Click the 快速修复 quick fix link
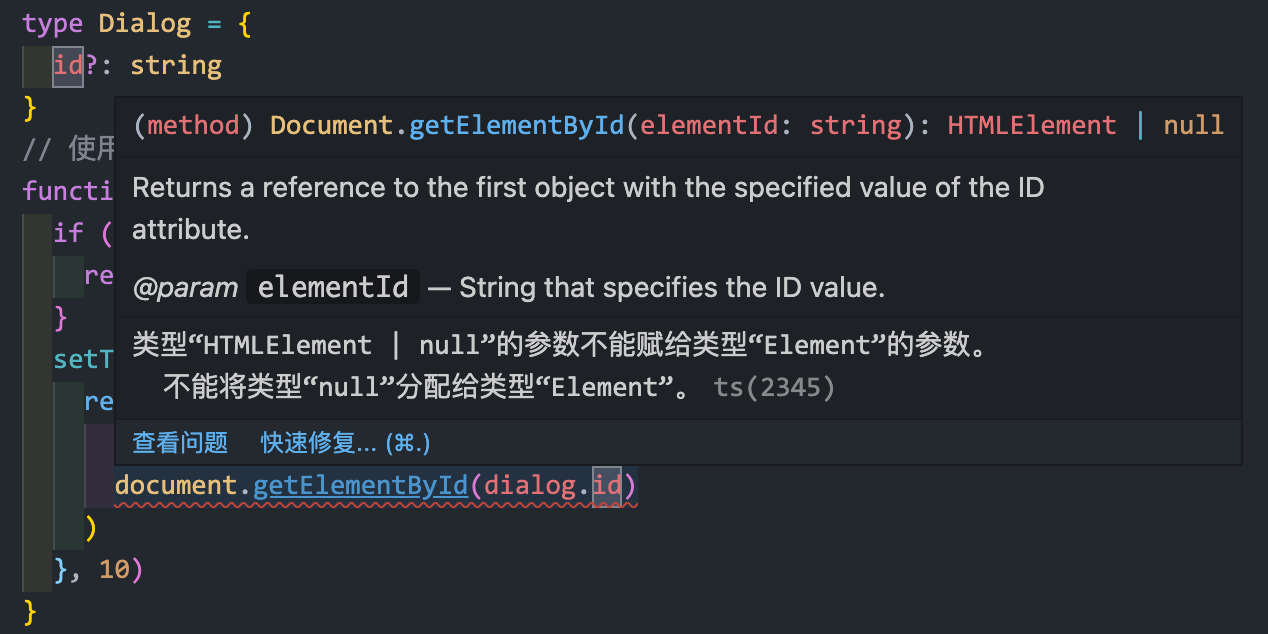The height and width of the screenshot is (634, 1268). pyautogui.click(x=346, y=442)
